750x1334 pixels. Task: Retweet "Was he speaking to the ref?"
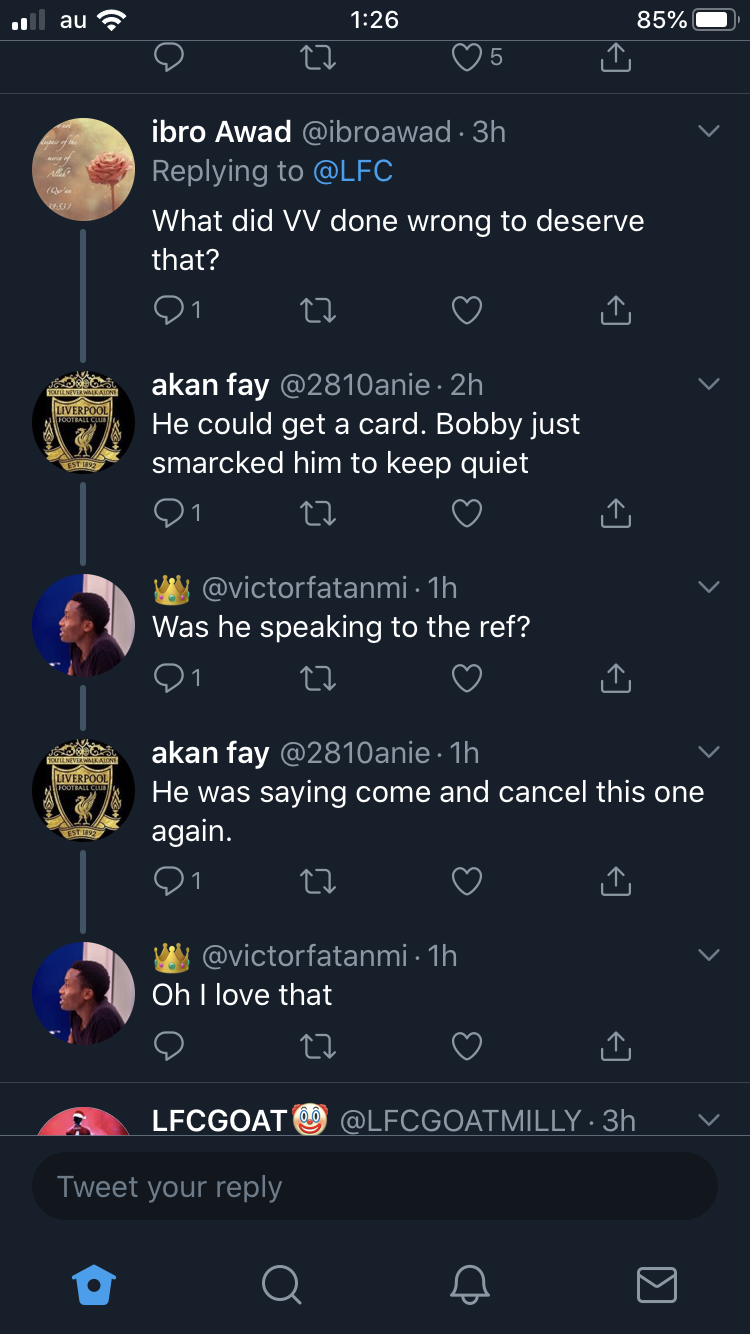318,680
